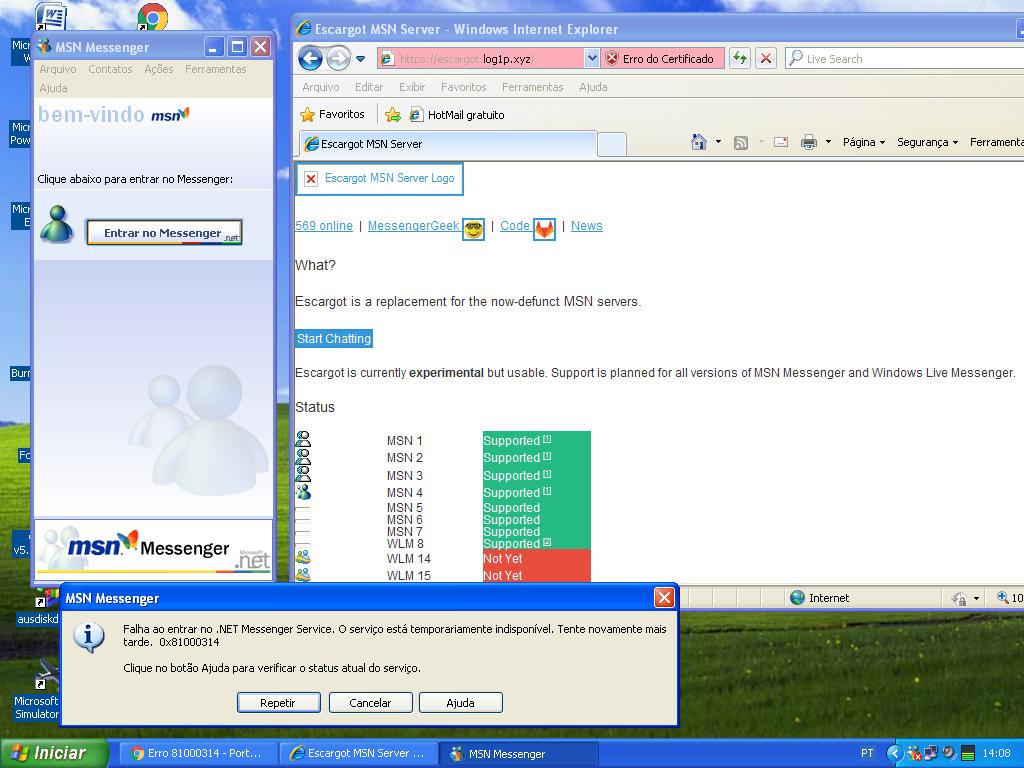
Task: Open the address bar URL history dropdown
Action: coord(592,59)
